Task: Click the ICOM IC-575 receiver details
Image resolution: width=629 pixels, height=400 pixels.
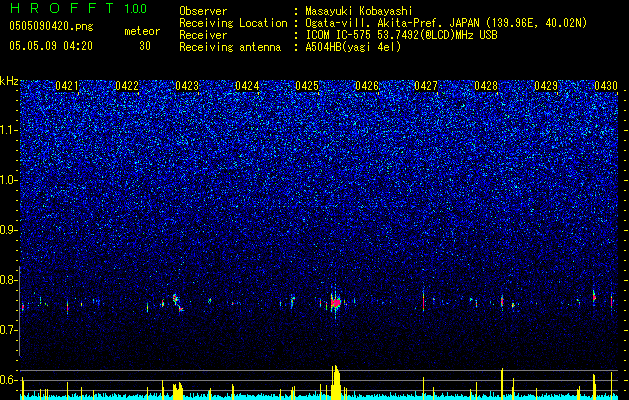Action: click(x=401, y=35)
